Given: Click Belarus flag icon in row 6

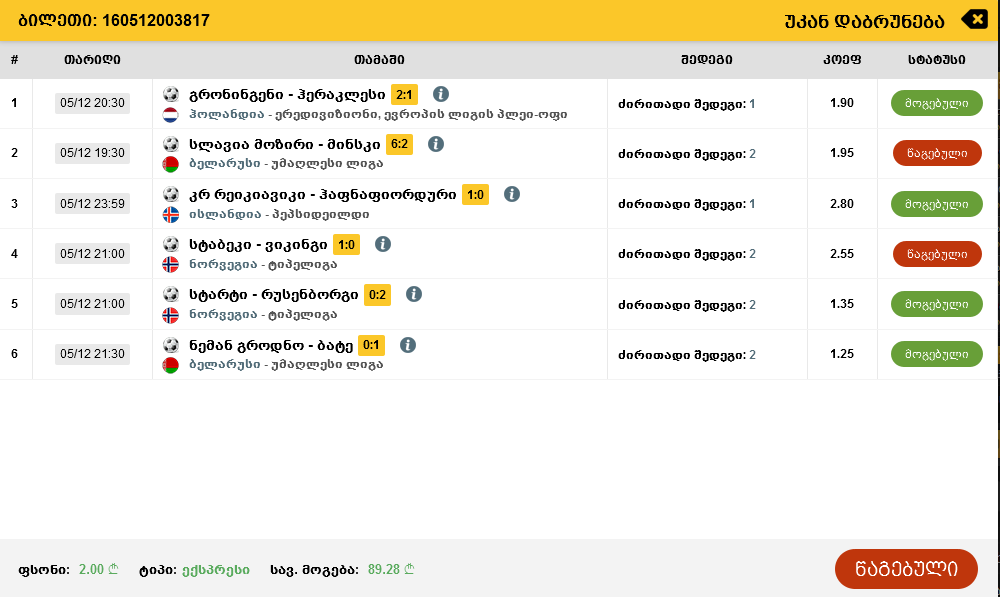Looking at the screenshot, I should tap(170, 365).
